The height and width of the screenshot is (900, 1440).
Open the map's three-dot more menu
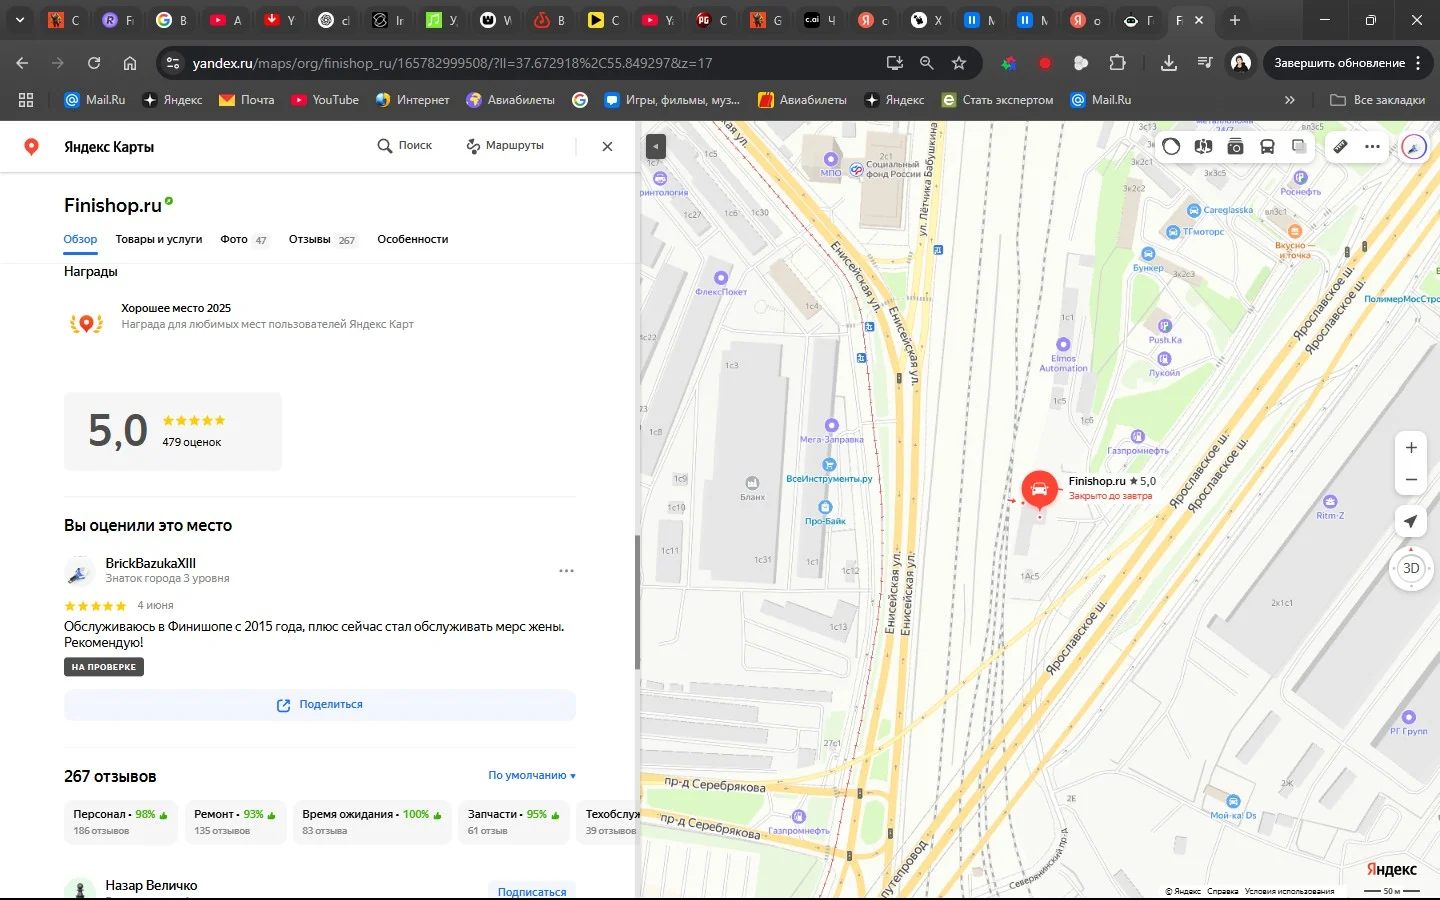[1373, 147]
